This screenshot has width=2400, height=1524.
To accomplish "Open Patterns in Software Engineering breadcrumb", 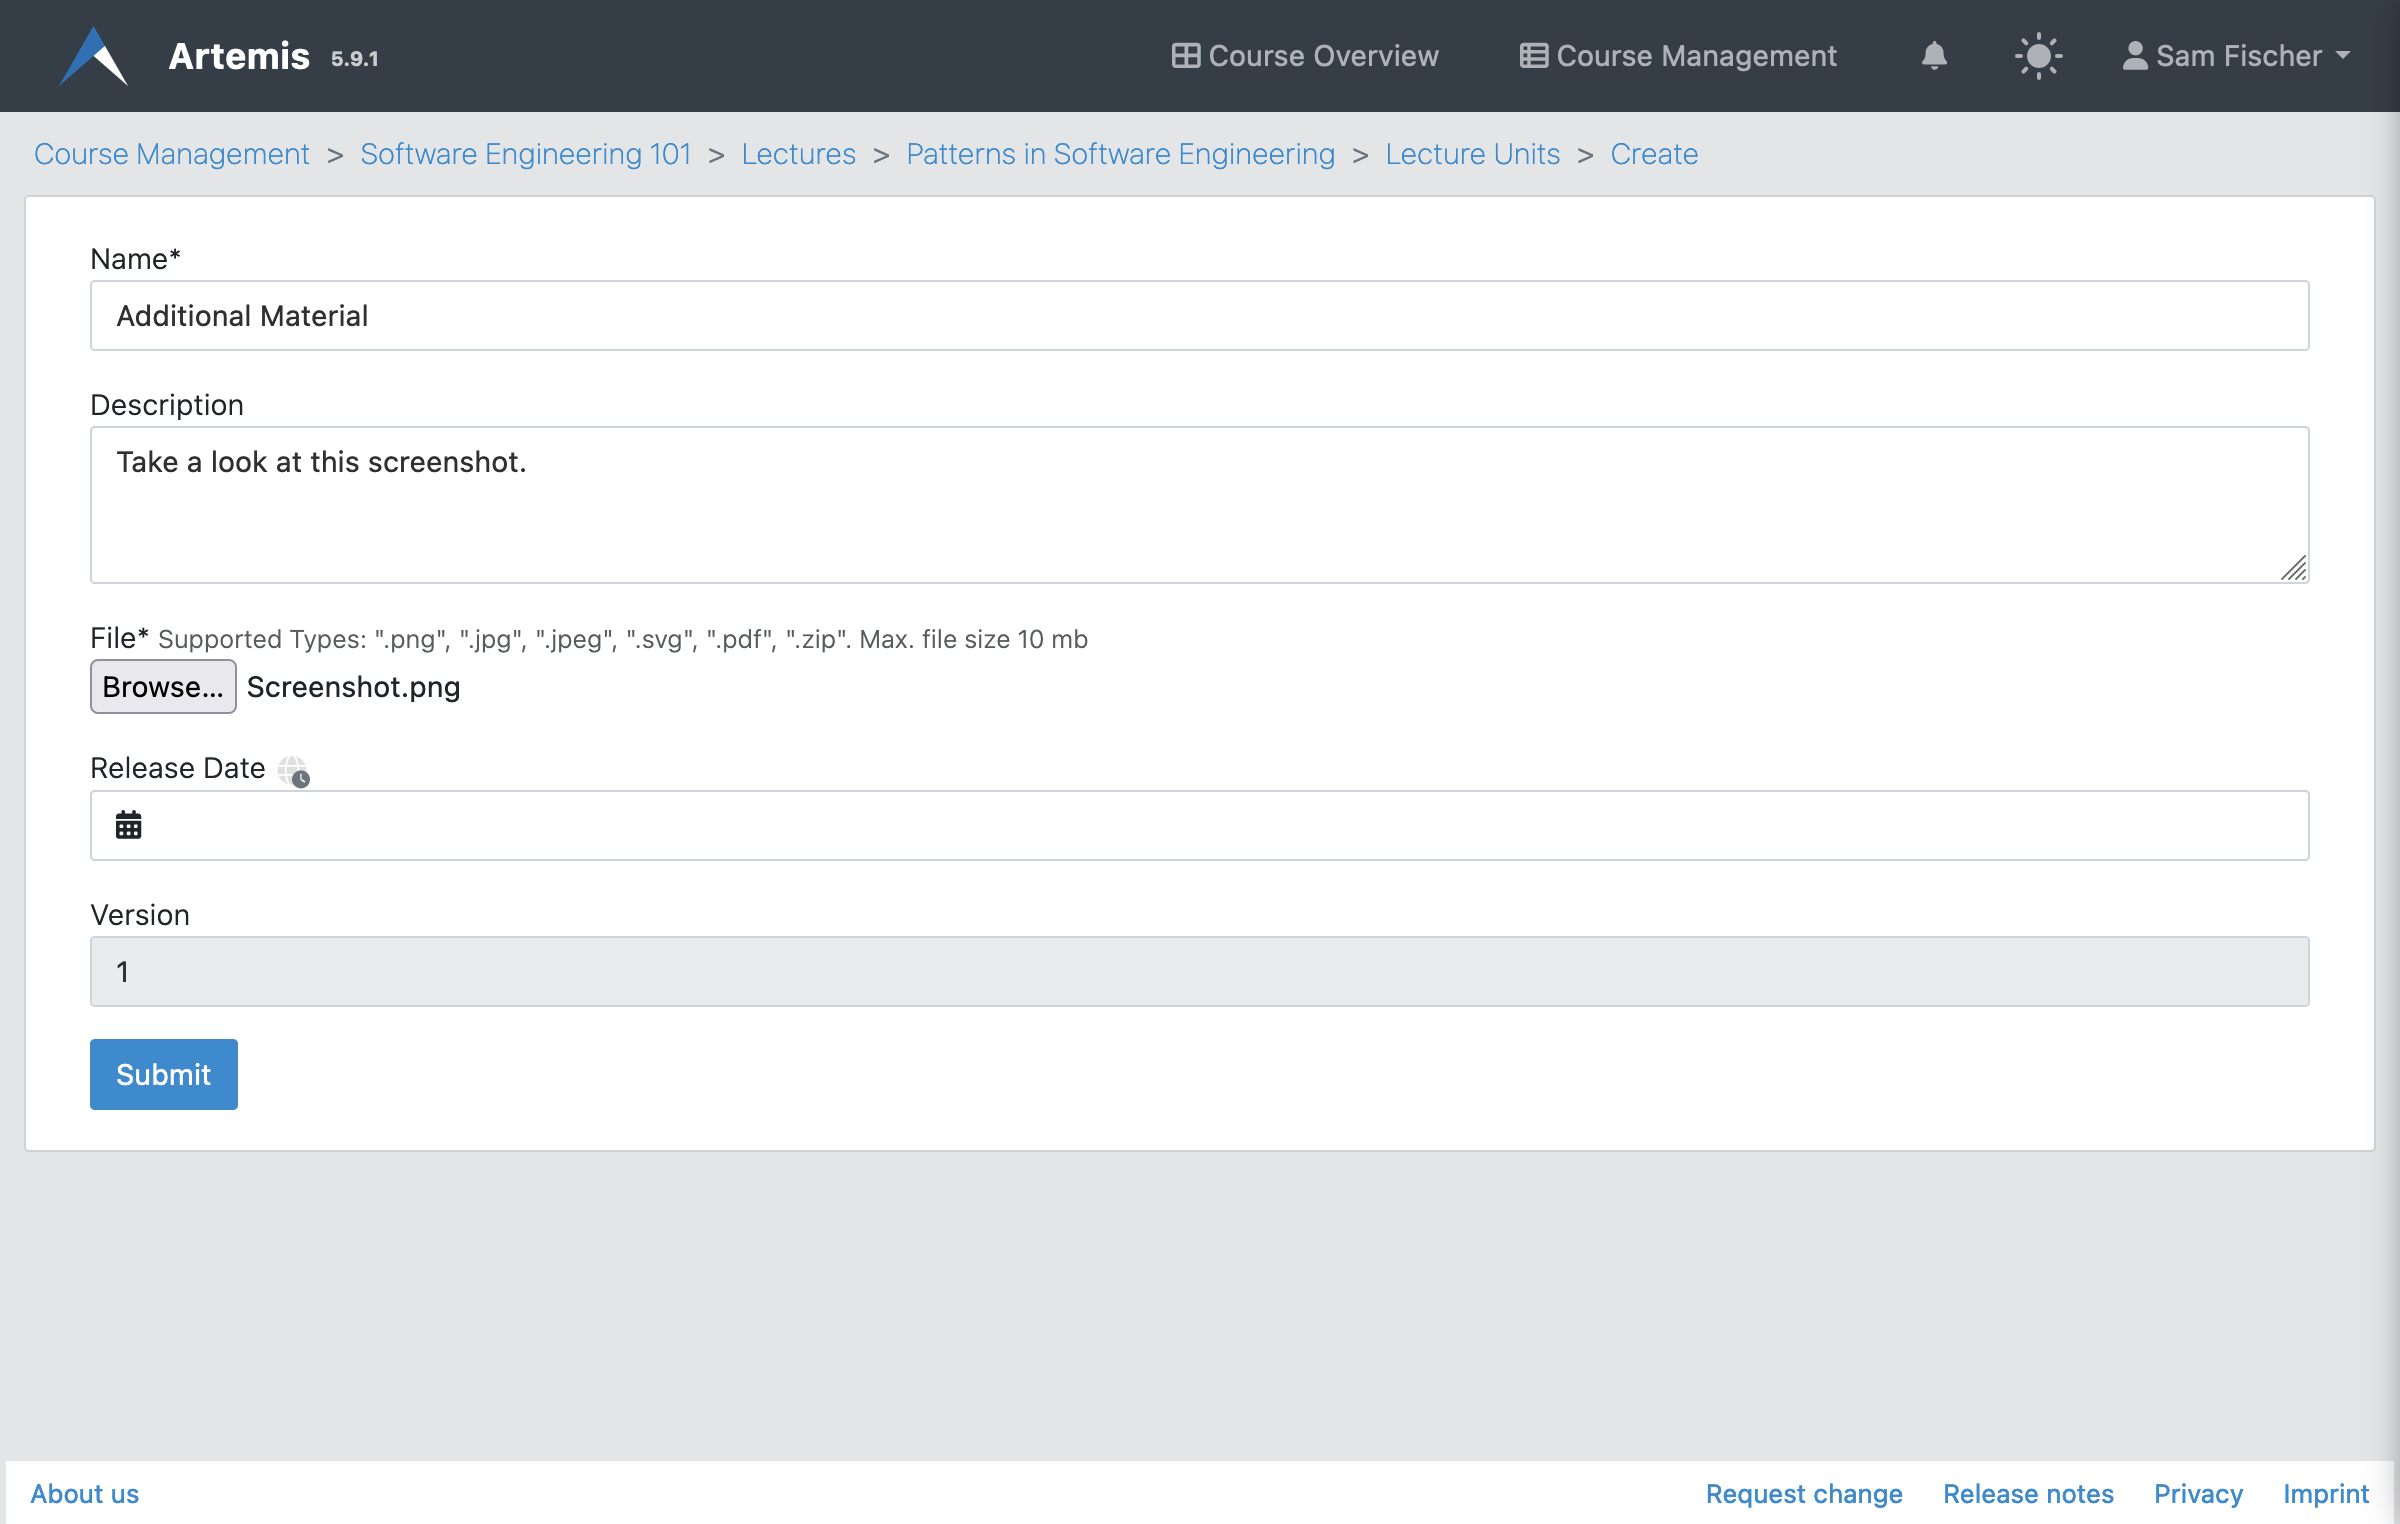I will [x=1120, y=154].
